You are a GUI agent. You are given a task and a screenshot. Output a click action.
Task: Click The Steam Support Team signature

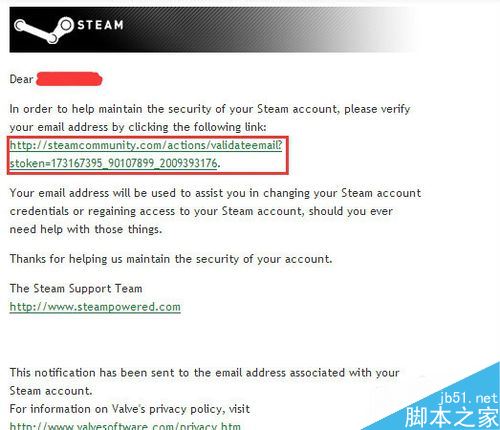pos(76,288)
